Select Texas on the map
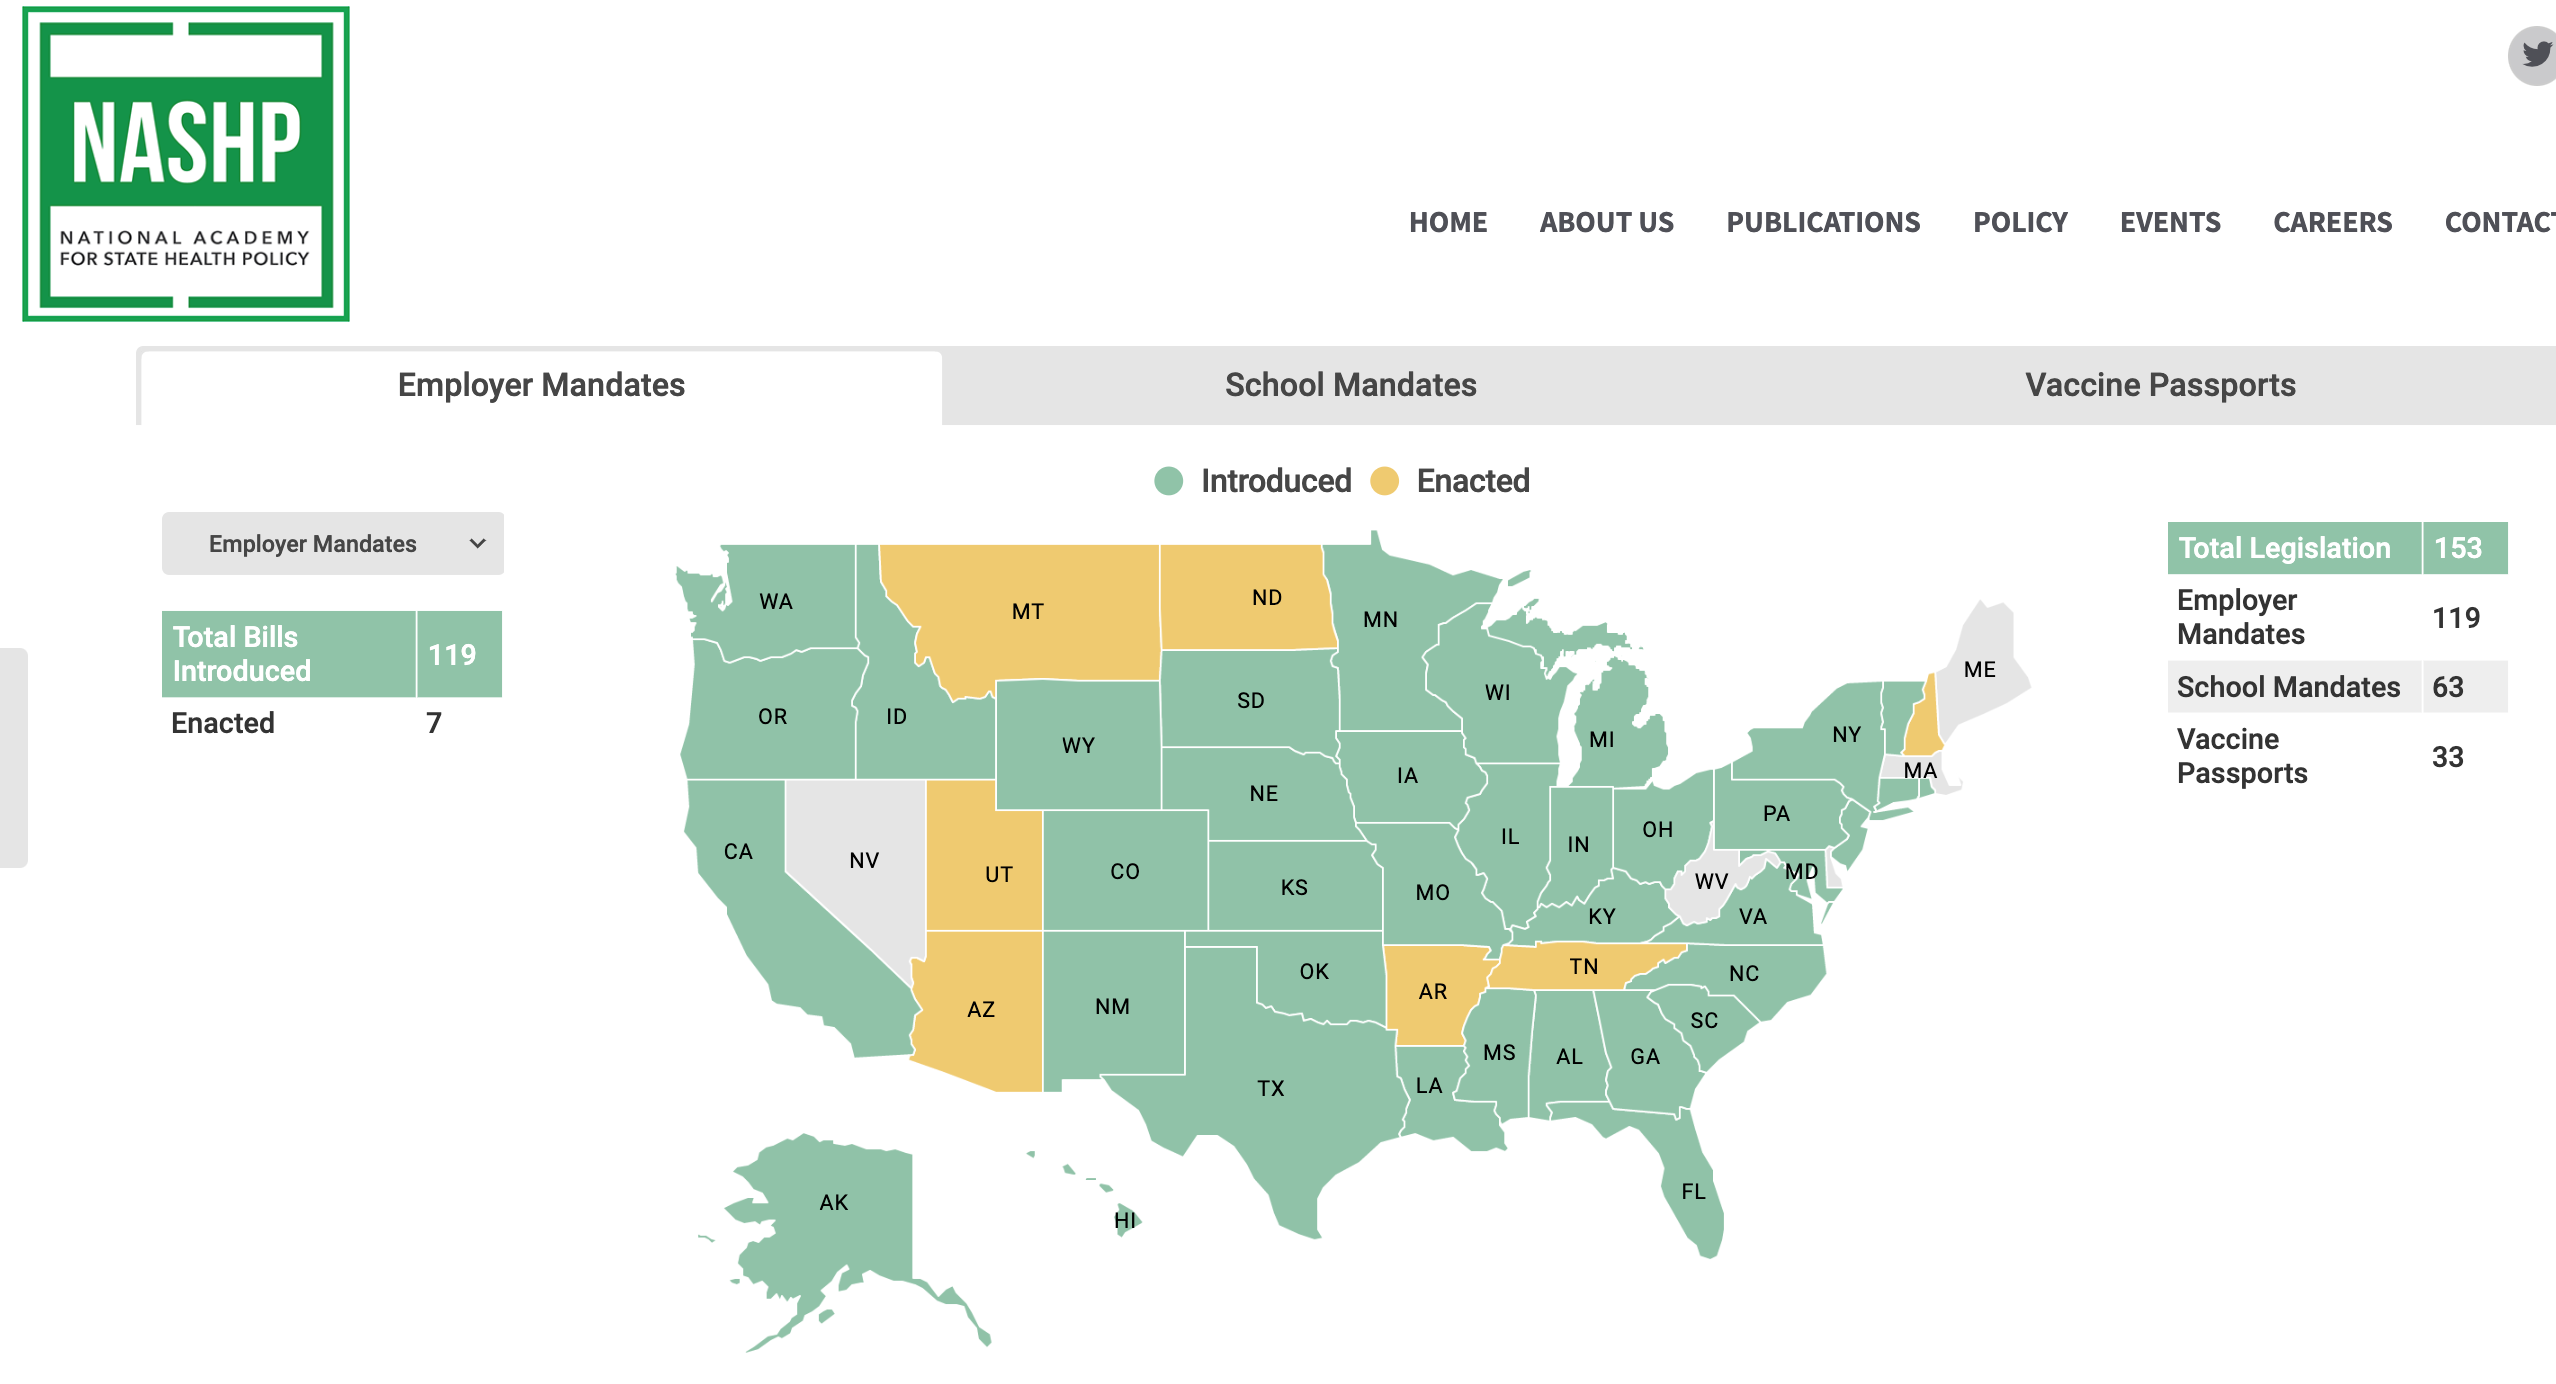Viewport: 2556px width, 1384px height. 1271,1087
